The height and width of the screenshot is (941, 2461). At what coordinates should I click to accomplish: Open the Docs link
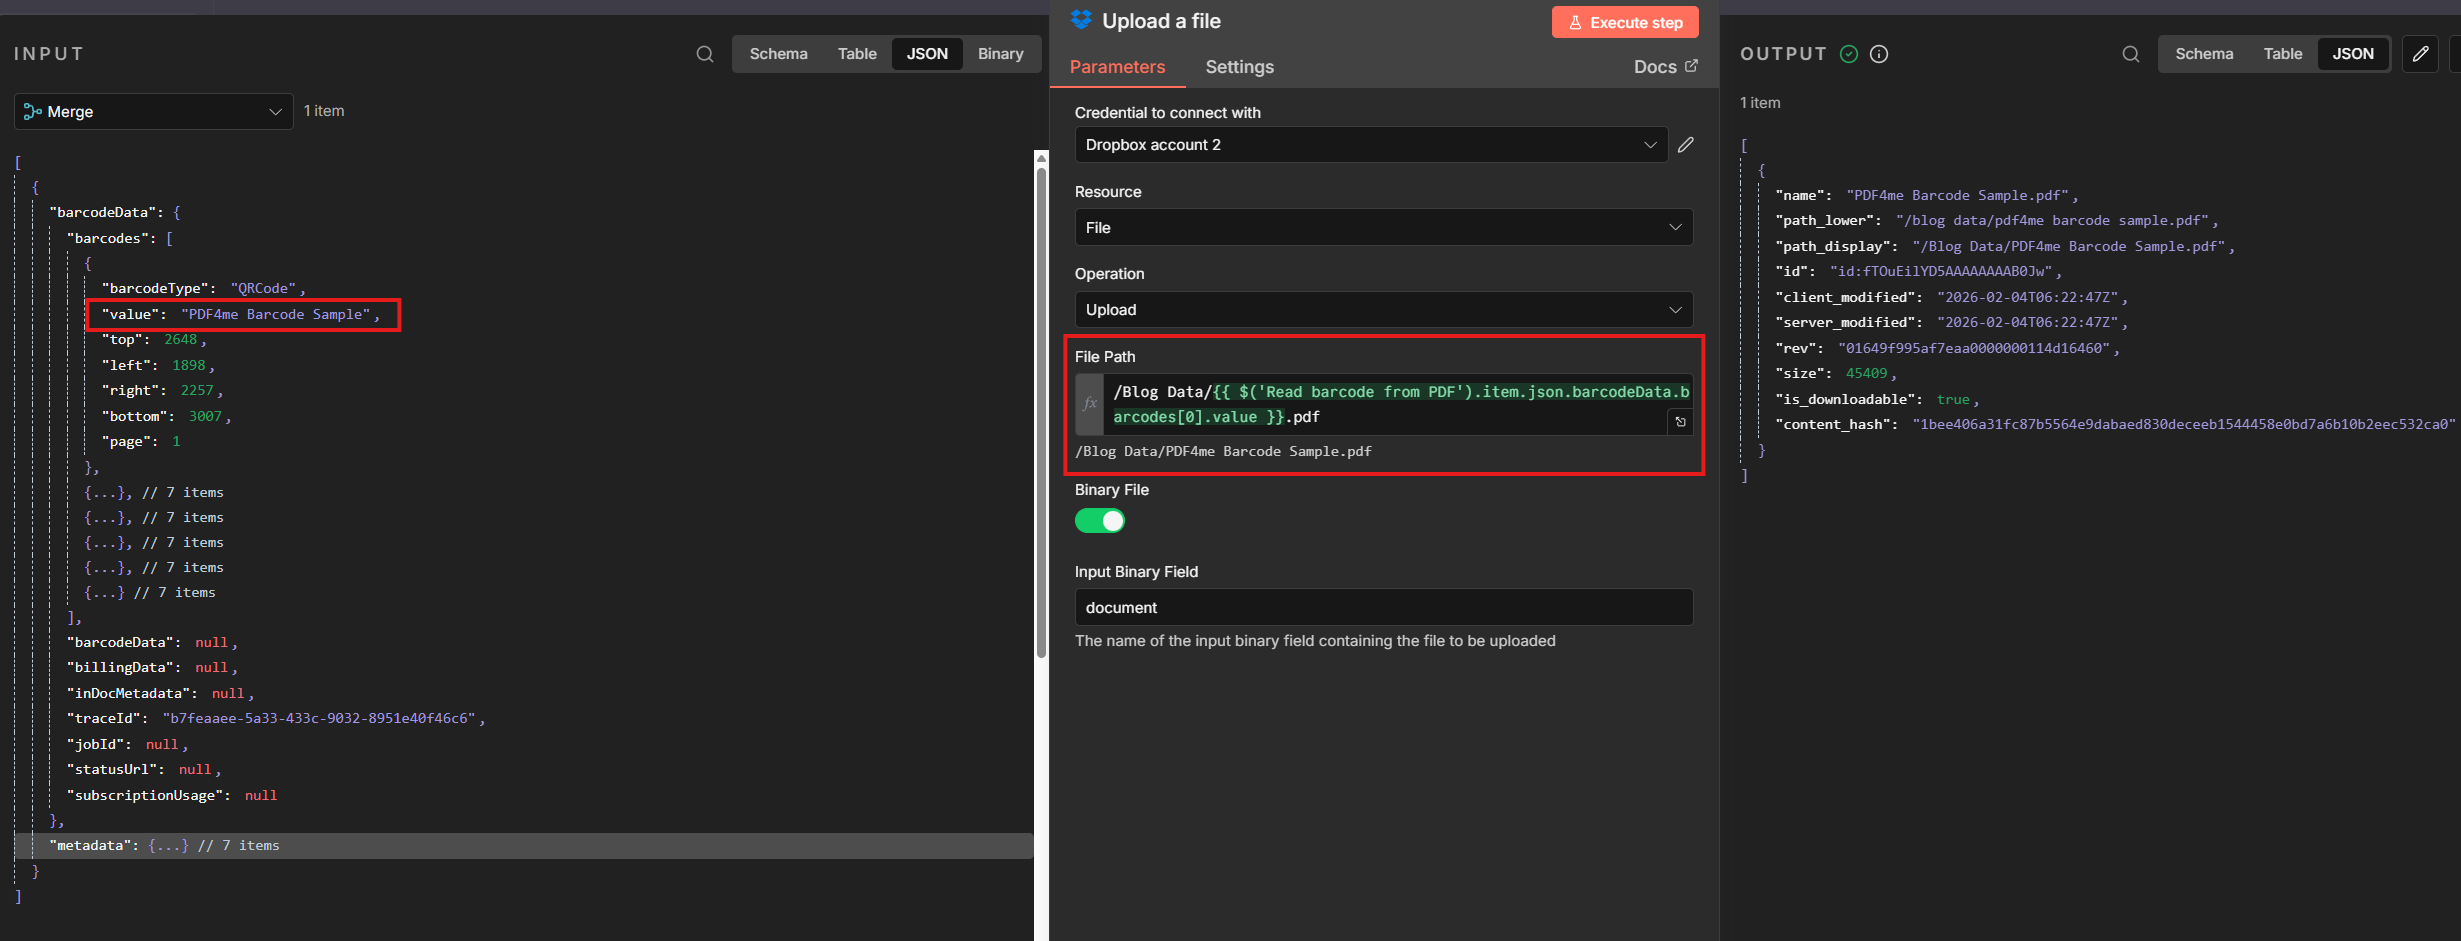pyautogui.click(x=1665, y=67)
